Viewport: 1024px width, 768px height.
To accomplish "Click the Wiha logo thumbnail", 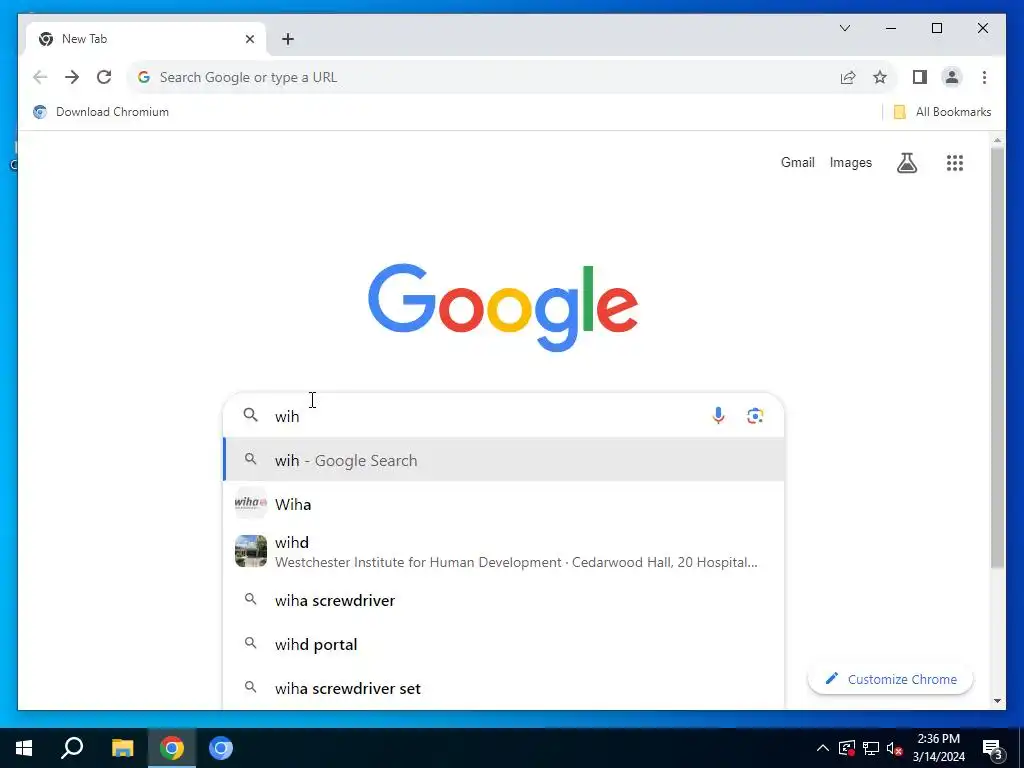I will (x=251, y=503).
